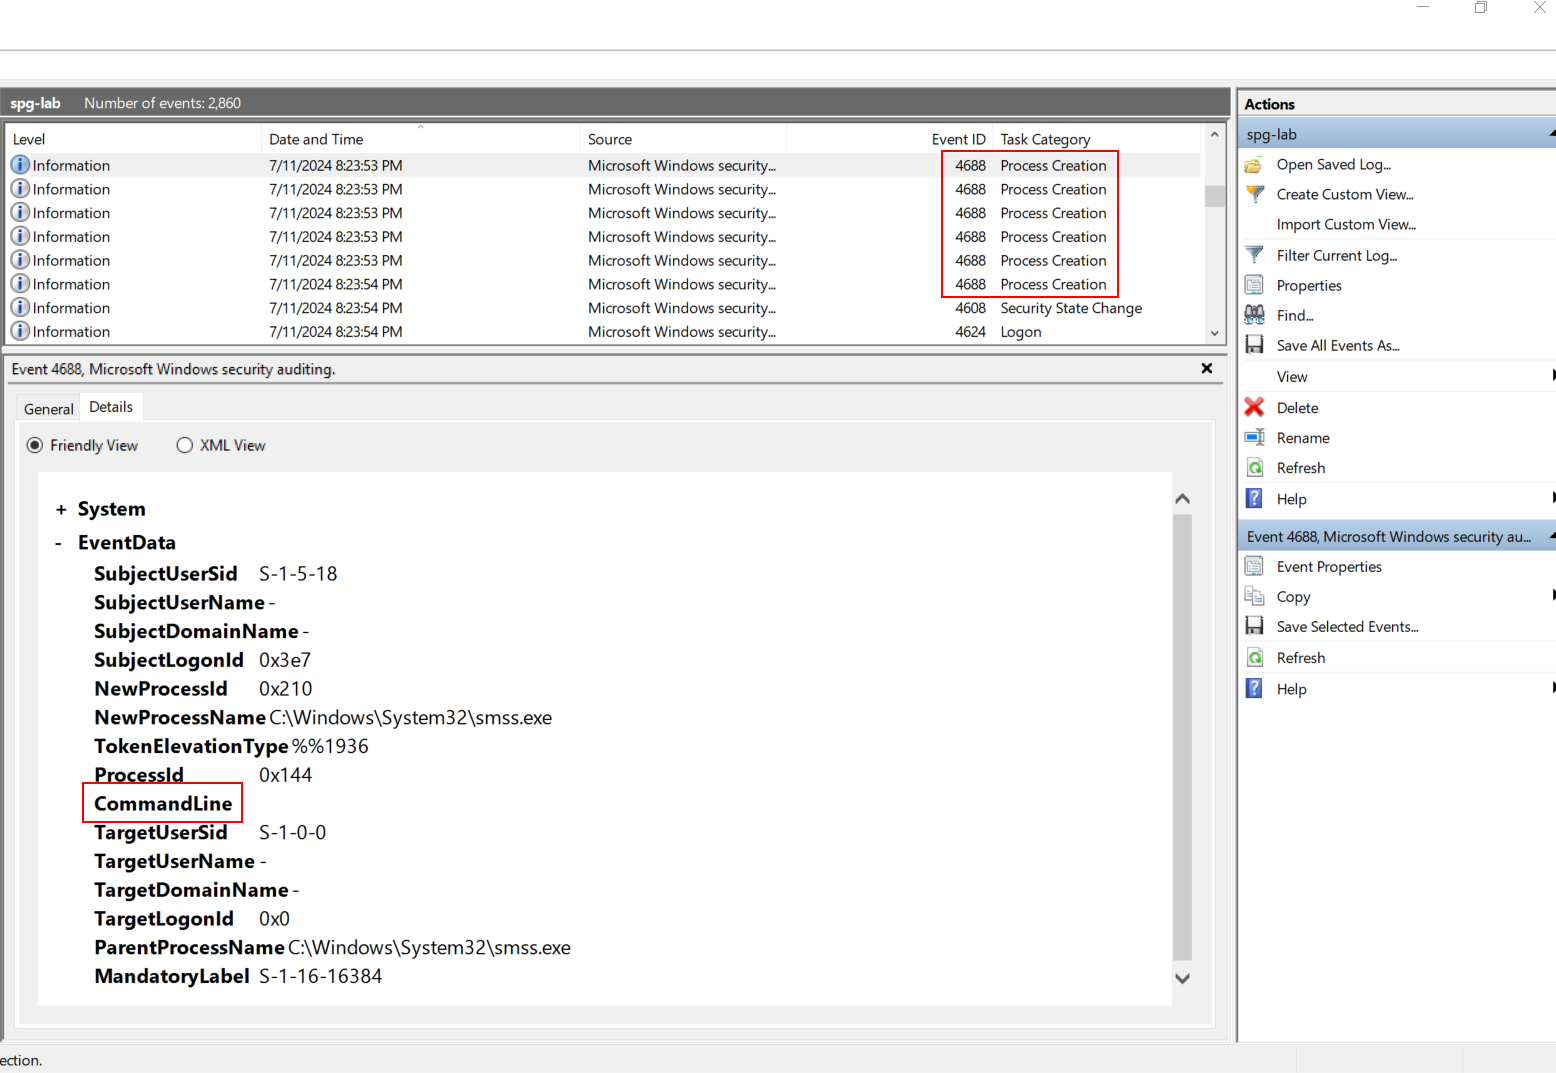Click Save Selected Events action
Viewport: 1556px width, 1073px height.
click(1347, 627)
